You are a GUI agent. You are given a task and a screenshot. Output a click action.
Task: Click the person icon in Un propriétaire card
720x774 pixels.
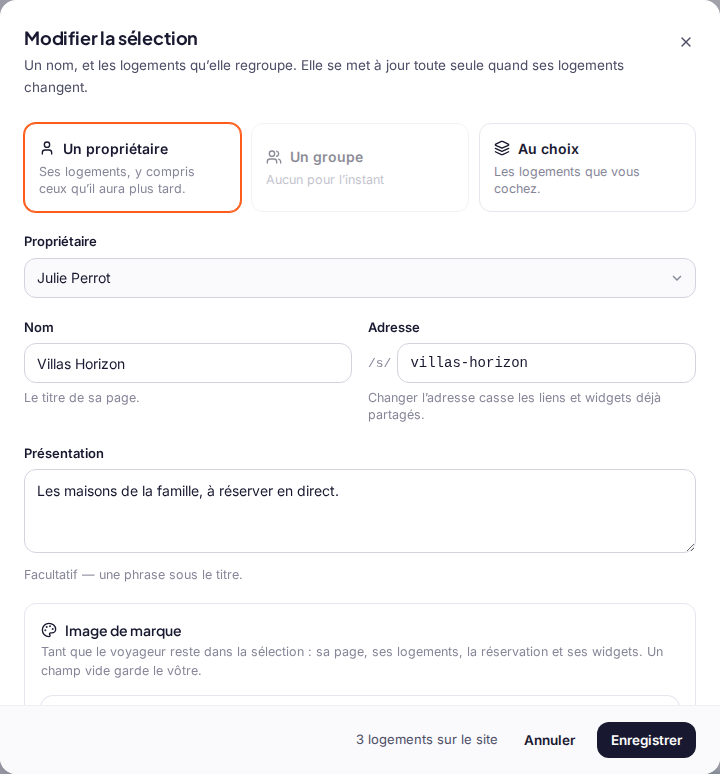coord(47,149)
